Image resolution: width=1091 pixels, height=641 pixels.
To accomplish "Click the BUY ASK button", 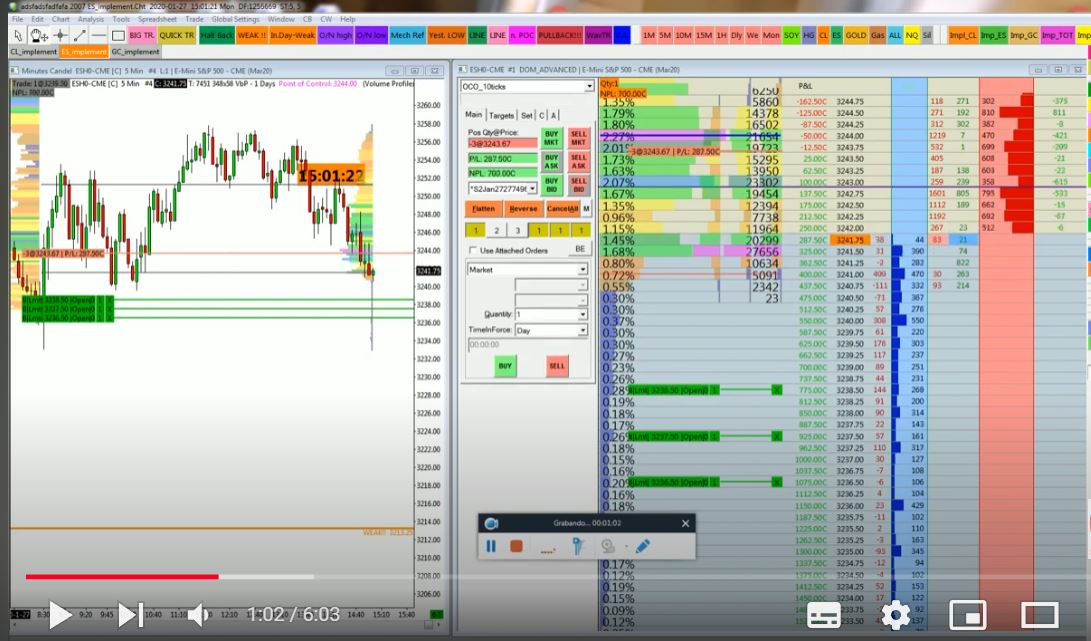I will tap(551, 161).
